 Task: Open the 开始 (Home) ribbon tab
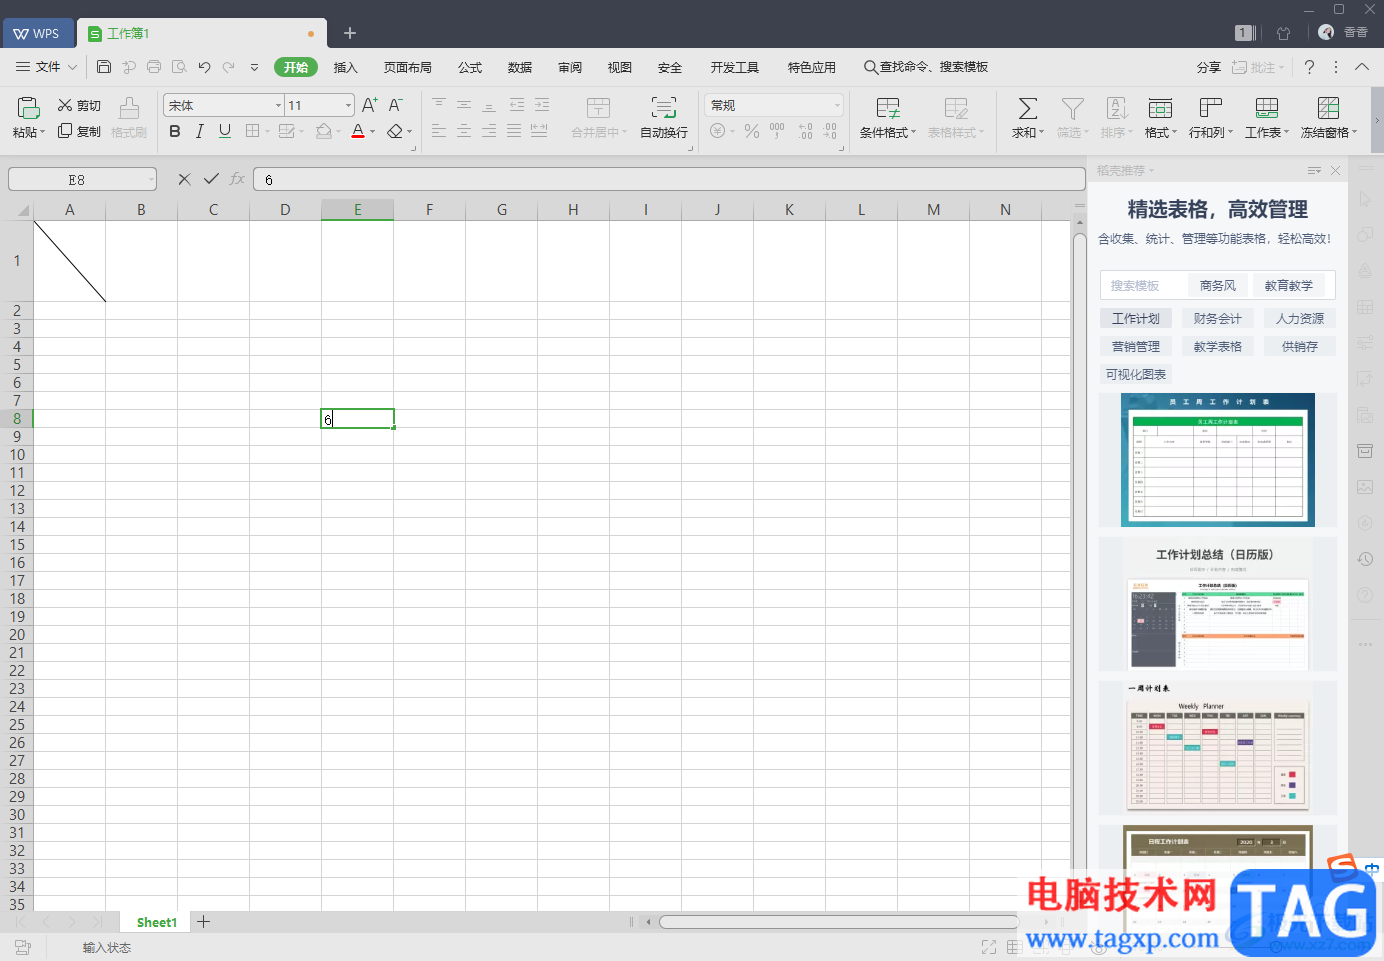click(x=296, y=67)
